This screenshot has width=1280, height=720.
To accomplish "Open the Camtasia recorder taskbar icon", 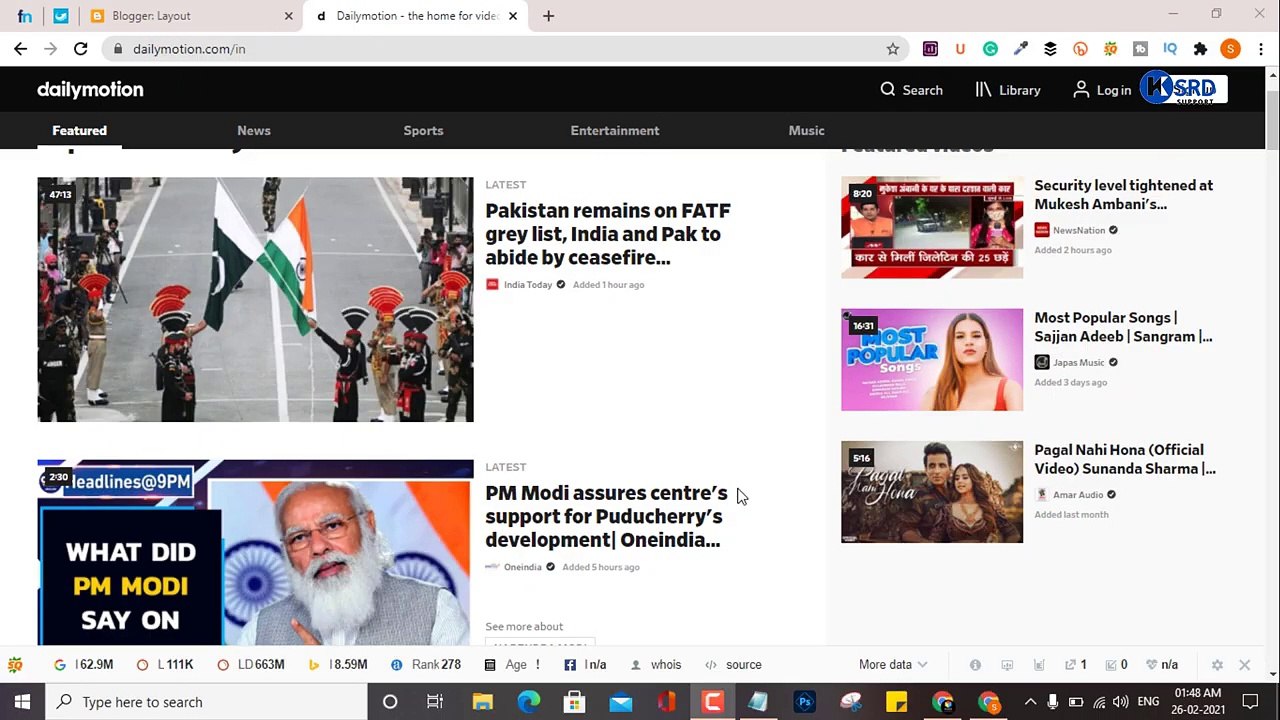I will point(712,702).
